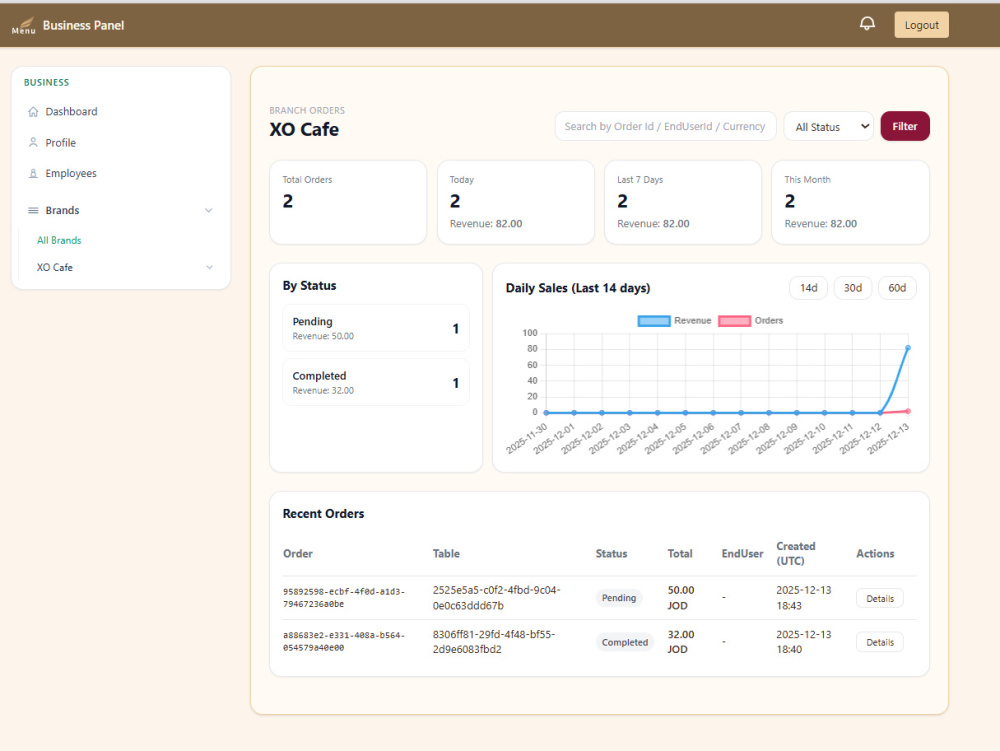Image resolution: width=1000 pixels, height=751 pixels.
Task: Select XO Cafe in the sidebar
Action: (55, 267)
